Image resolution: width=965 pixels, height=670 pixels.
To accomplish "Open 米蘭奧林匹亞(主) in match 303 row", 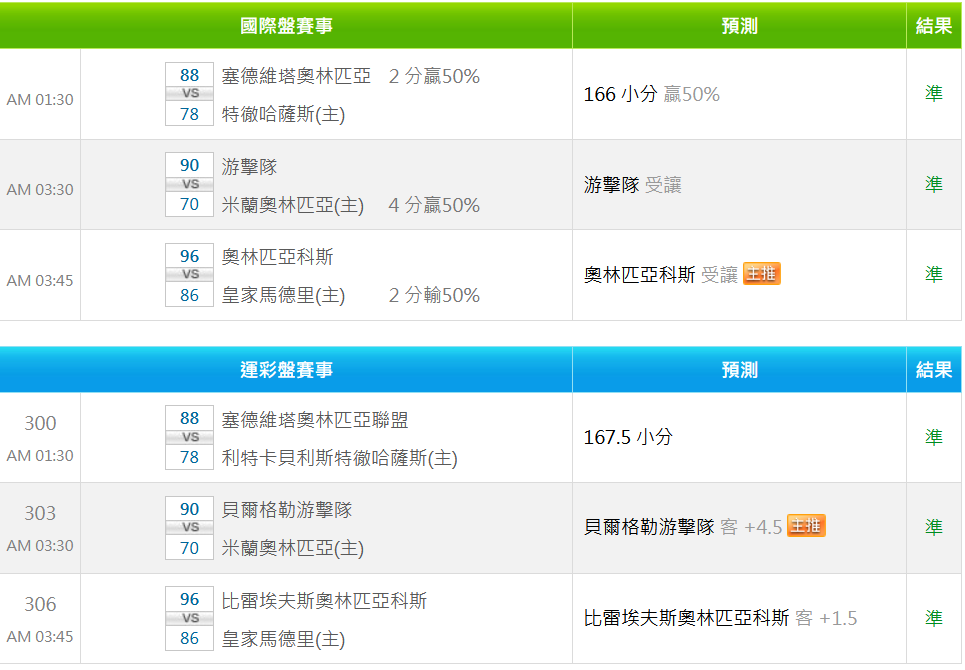I will 293,548.
